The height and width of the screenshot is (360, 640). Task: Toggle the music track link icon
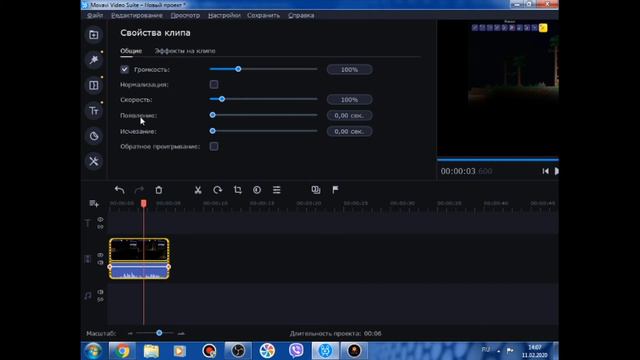pyautogui.click(x=100, y=300)
